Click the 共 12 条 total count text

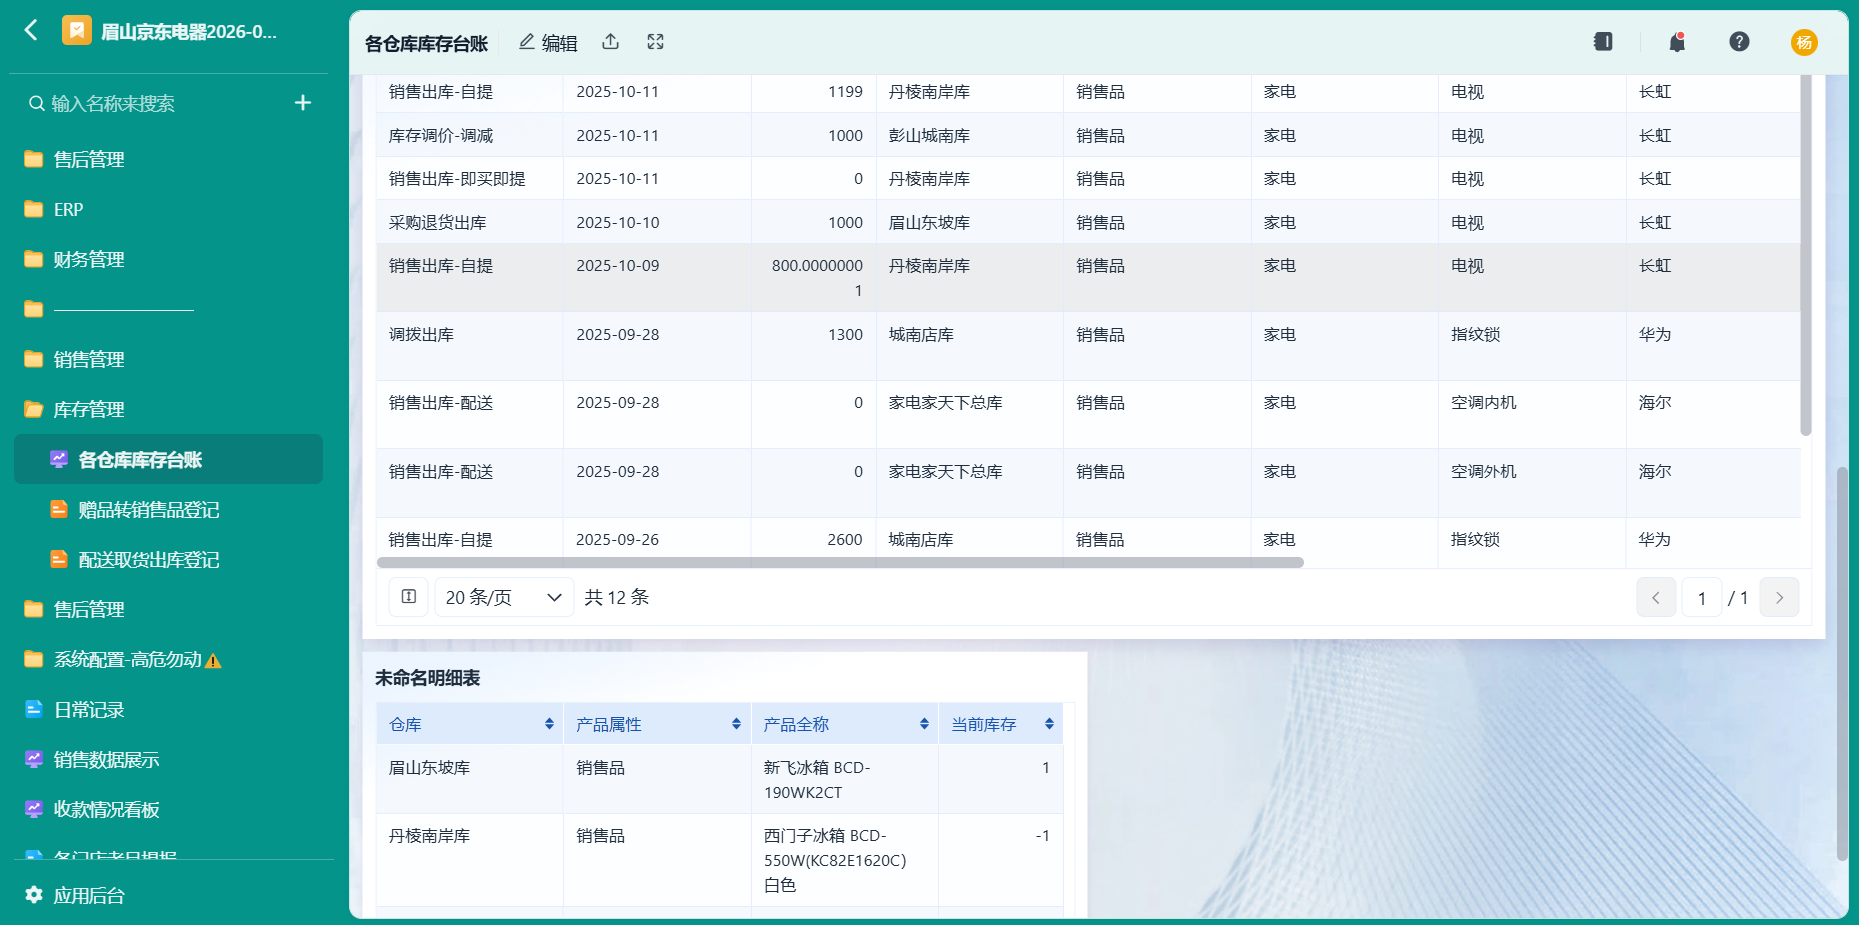617,597
